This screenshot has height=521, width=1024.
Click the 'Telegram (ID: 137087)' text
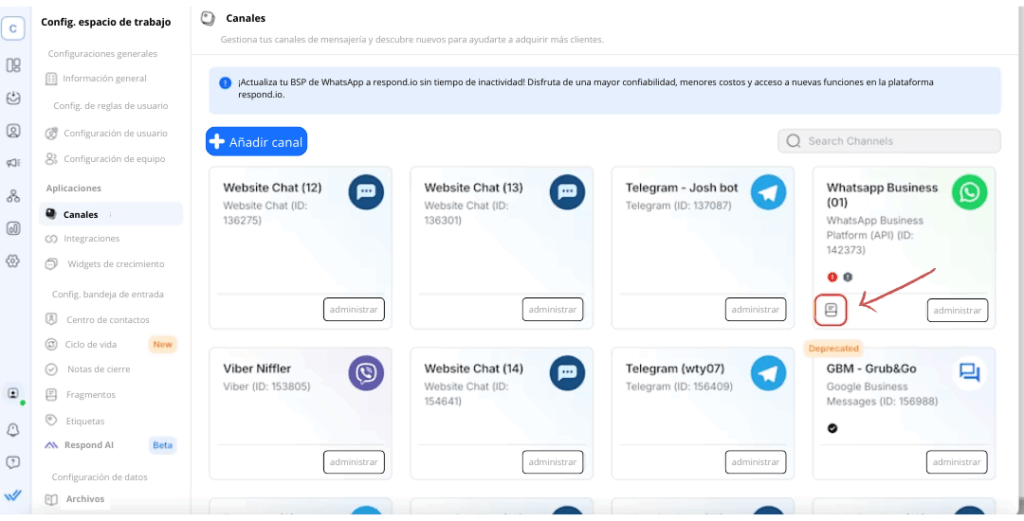(679, 206)
